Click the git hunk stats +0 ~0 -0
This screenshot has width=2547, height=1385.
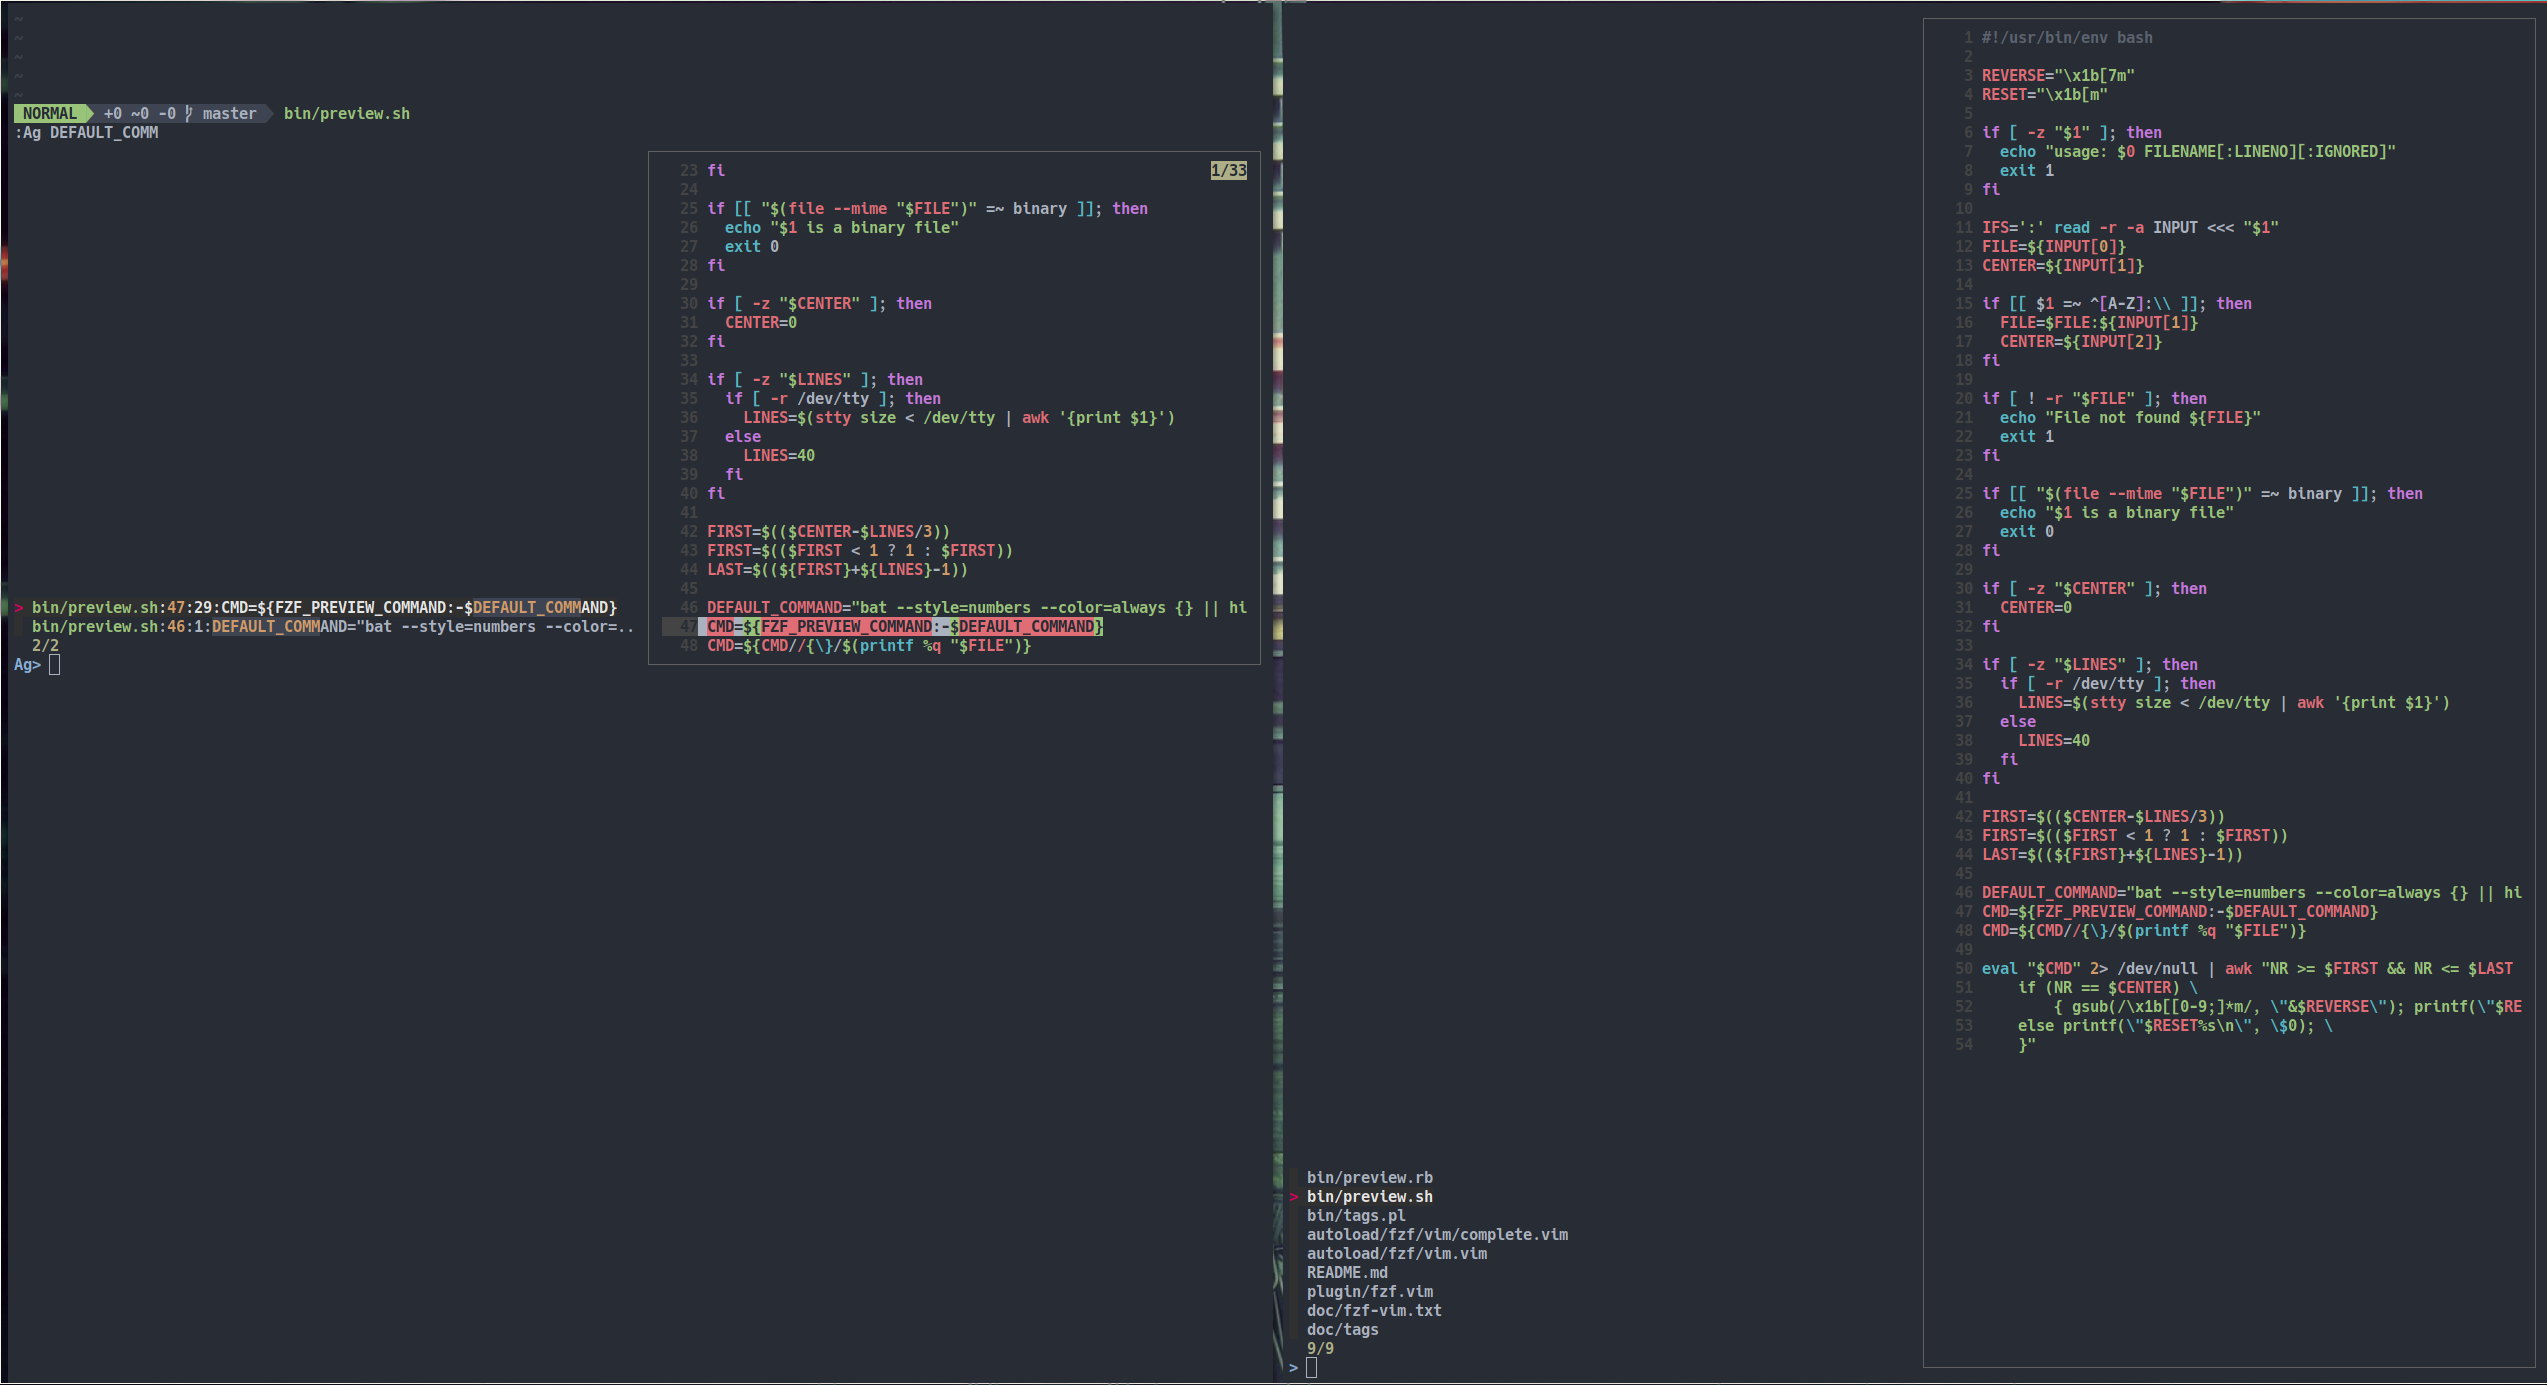coord(139,114)
